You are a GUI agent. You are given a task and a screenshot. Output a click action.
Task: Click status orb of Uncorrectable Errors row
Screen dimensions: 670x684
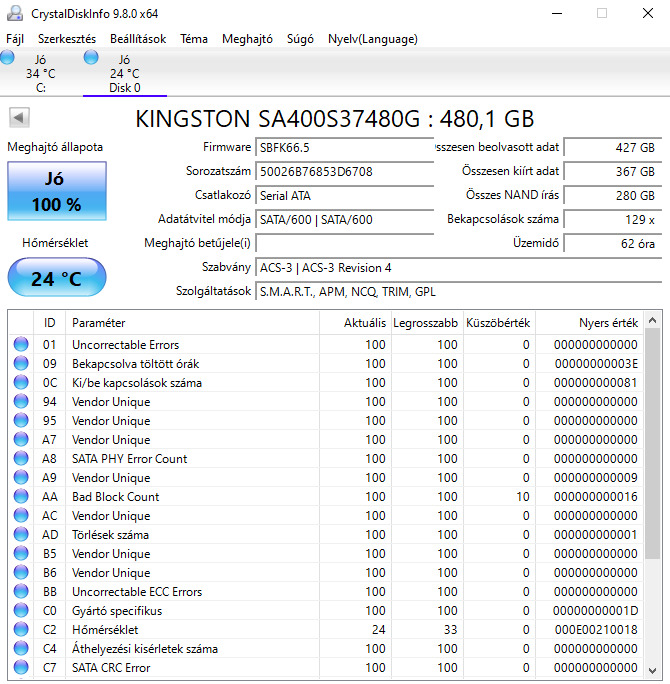click(21, 344)
